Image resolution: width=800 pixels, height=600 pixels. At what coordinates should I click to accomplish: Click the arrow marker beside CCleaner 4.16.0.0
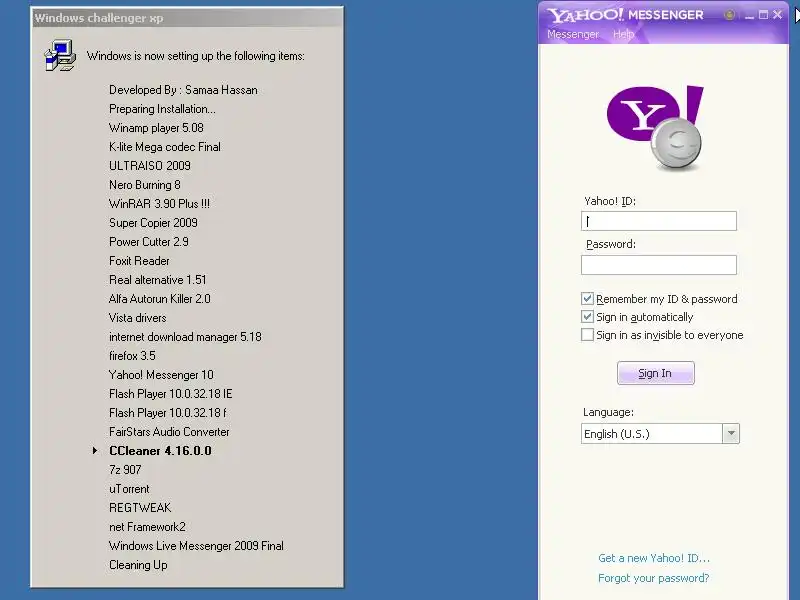[95, 451]
